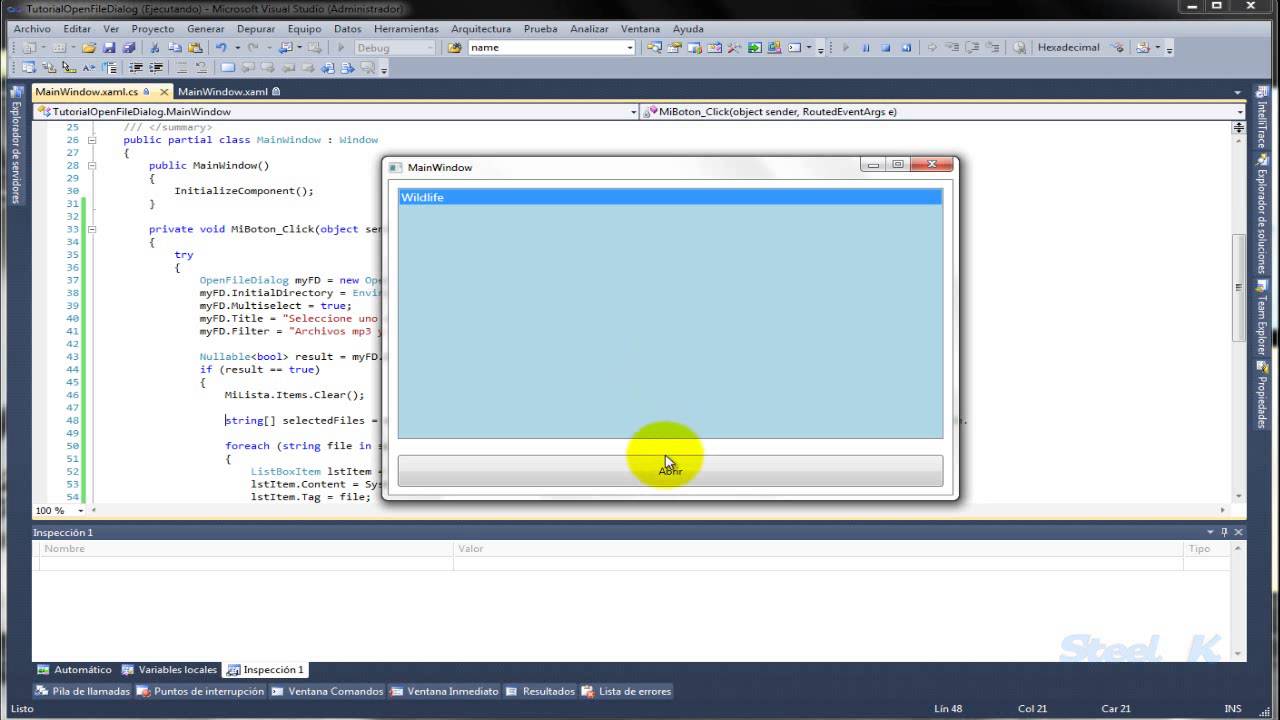Screen dimensions: 1280x720
Task: Decrease line indent toolbar icon
Action: pyautogui.click(x=136, y=67)
